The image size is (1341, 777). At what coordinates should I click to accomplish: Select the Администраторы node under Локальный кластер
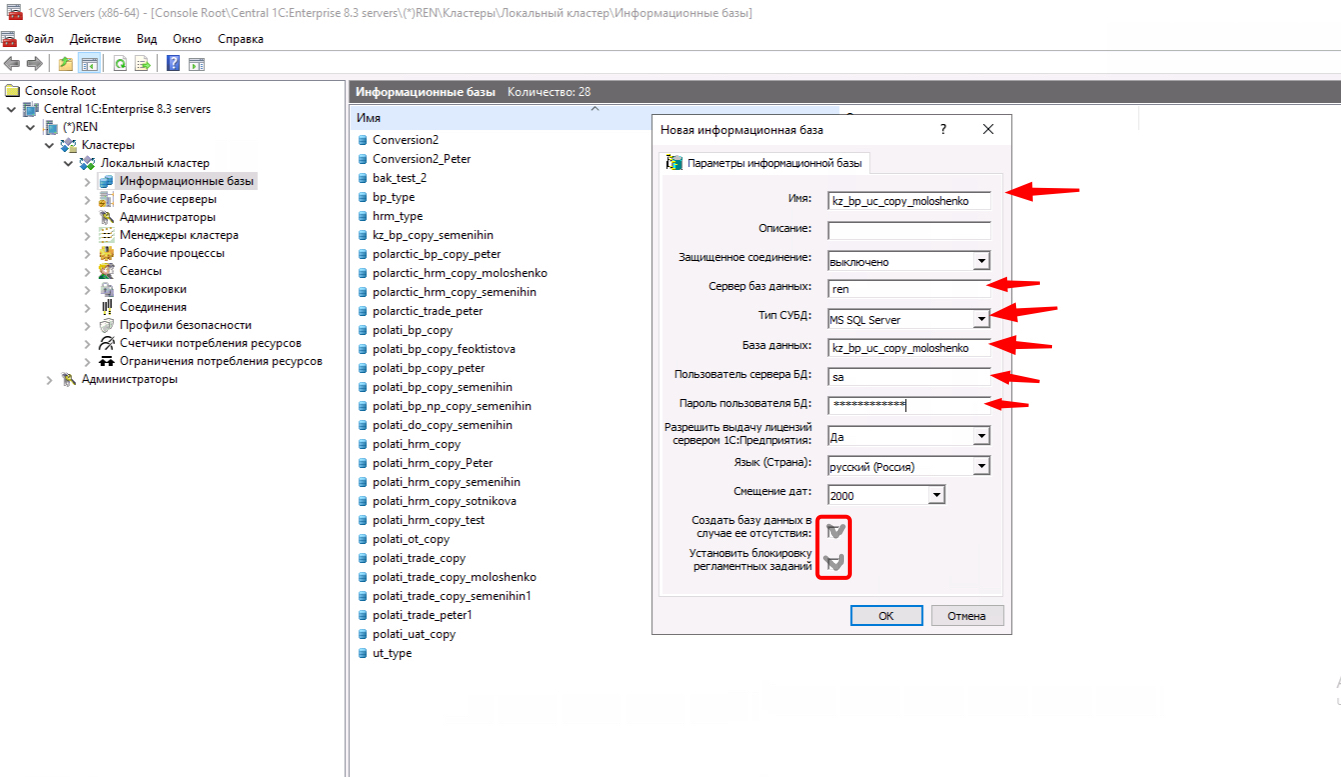(x=167, y=217)
